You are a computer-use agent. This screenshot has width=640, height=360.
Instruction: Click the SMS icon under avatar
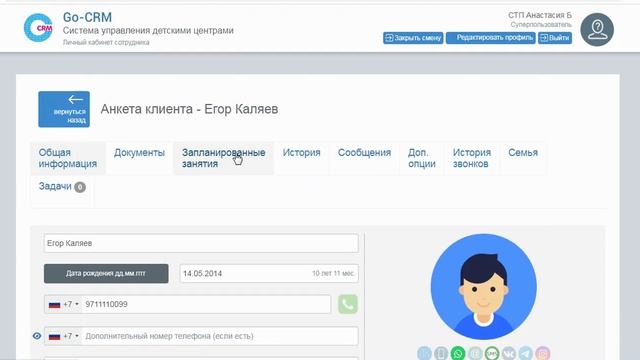click(x=492, y=353)
